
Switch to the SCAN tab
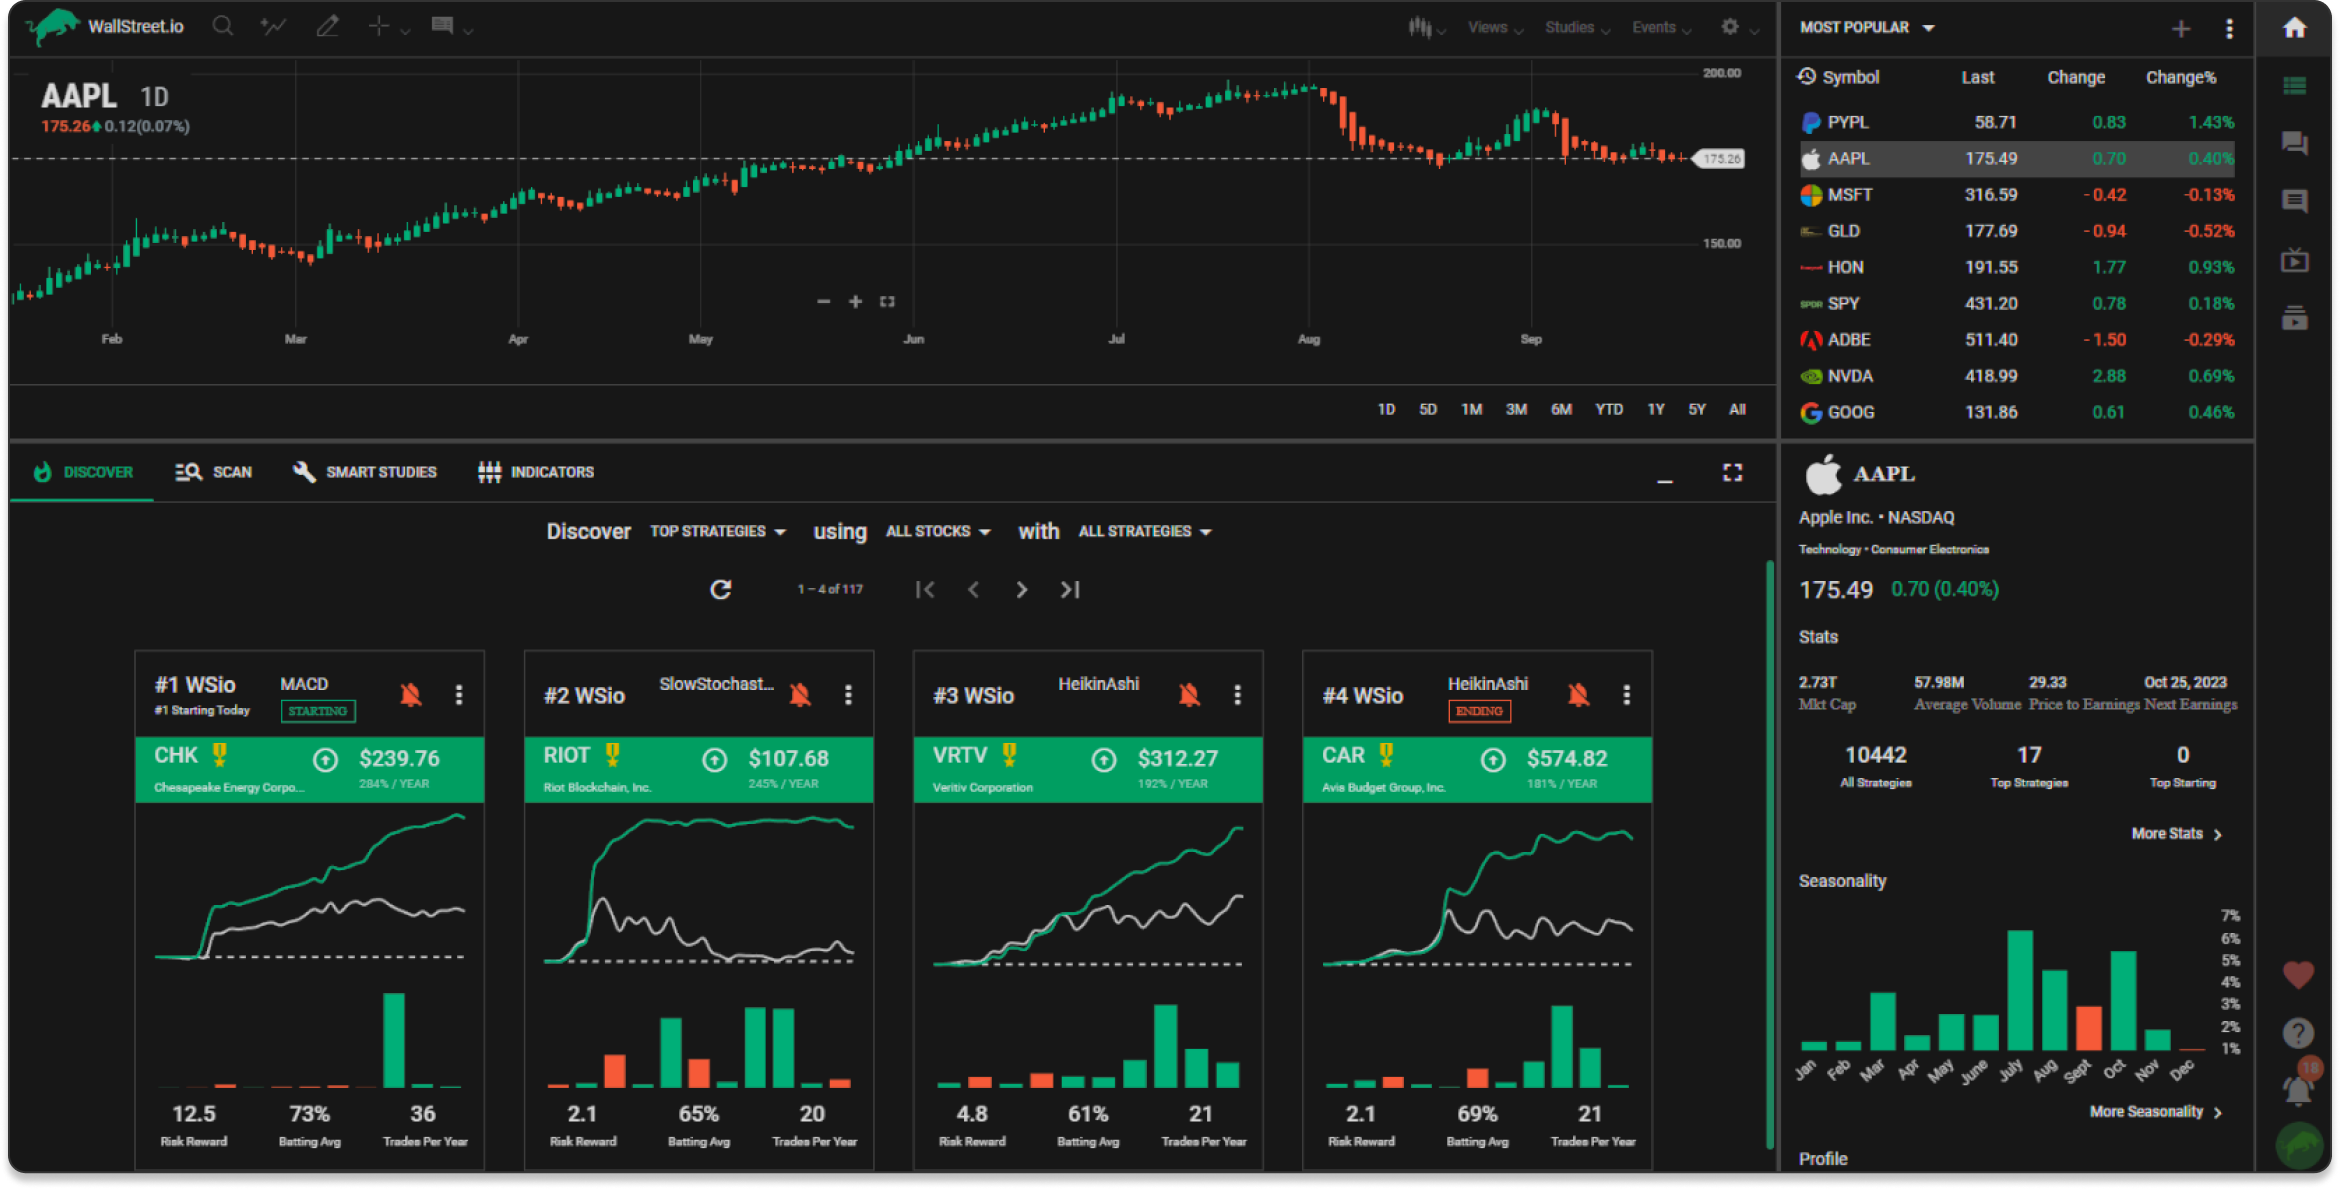point(213,472)
